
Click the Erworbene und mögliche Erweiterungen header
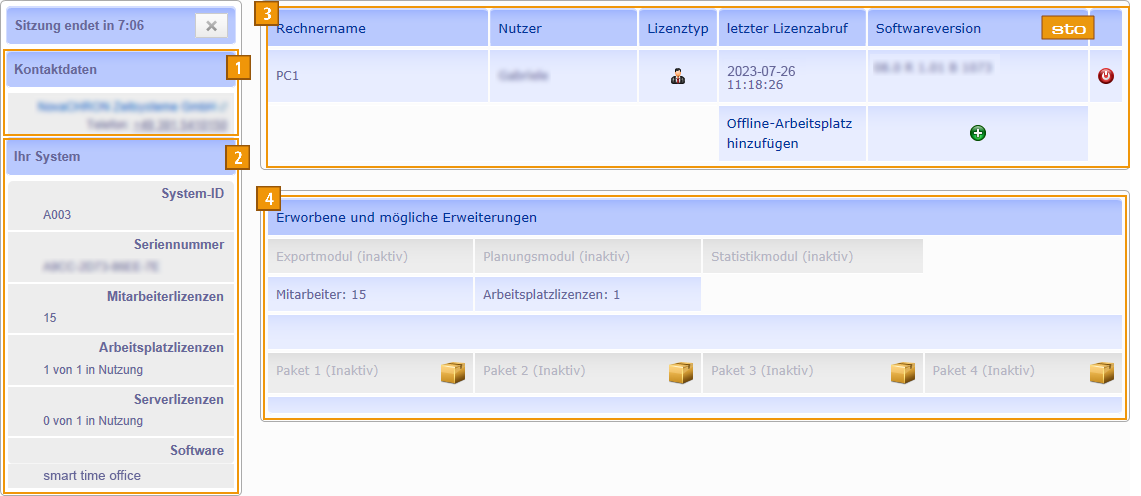pos(406,217)
